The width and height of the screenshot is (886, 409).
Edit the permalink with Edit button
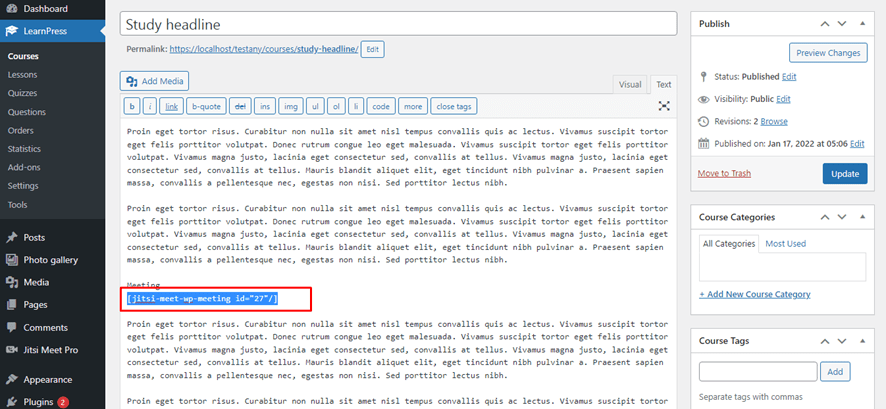372,49
